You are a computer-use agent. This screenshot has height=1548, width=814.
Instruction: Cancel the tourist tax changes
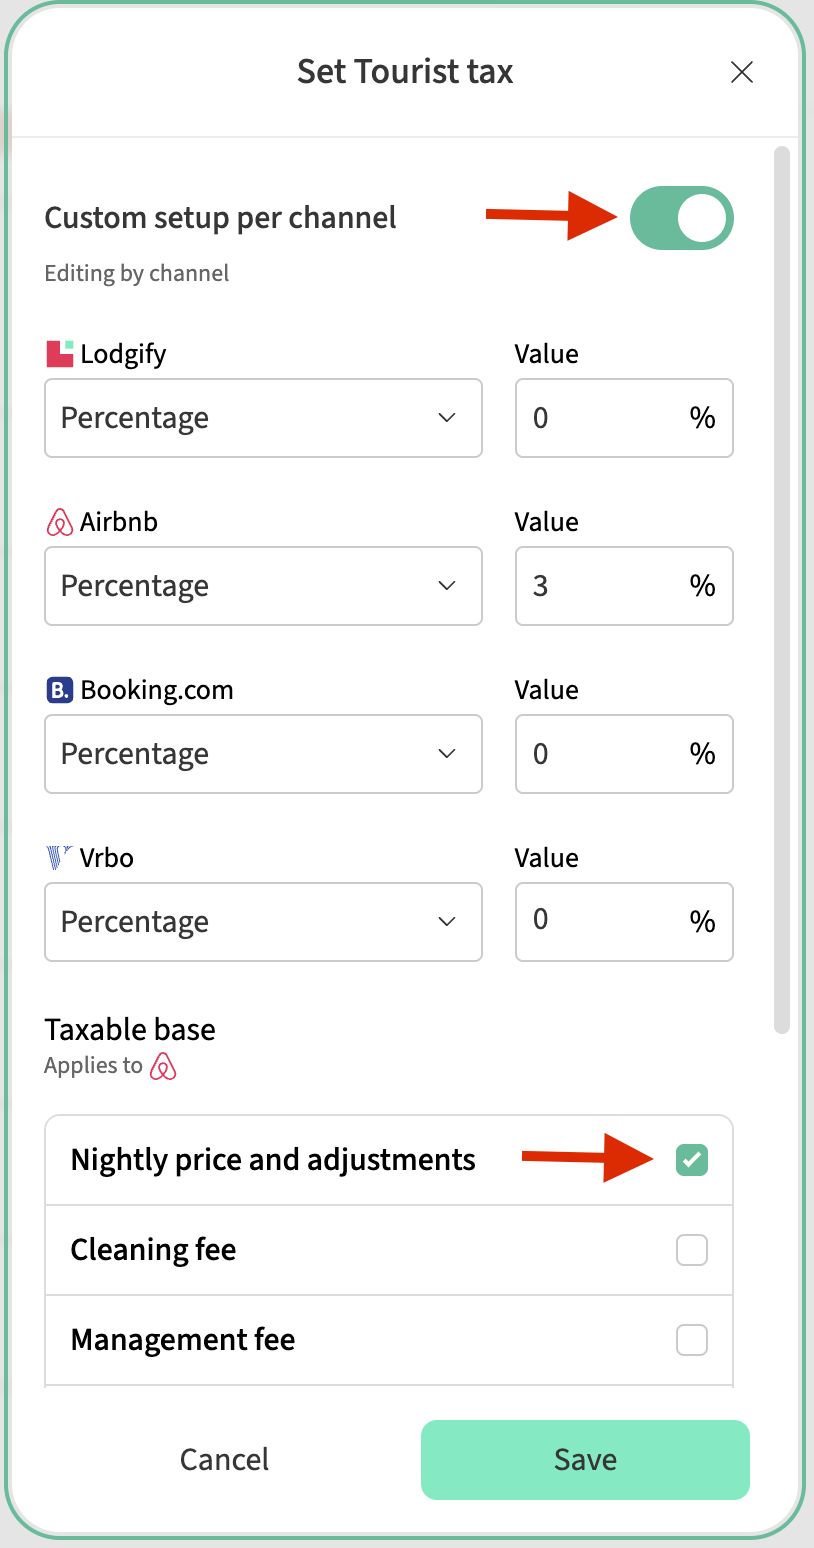224,1460
